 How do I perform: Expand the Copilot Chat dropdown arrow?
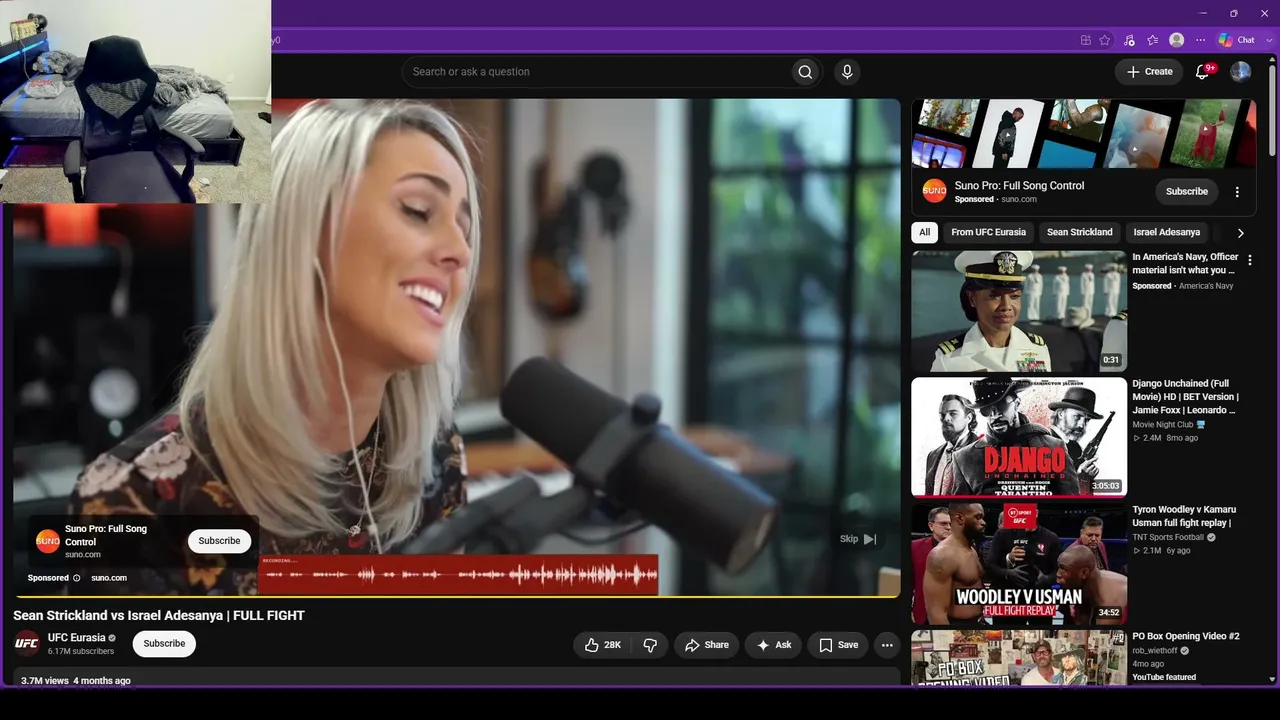(x=1267, y=40)
